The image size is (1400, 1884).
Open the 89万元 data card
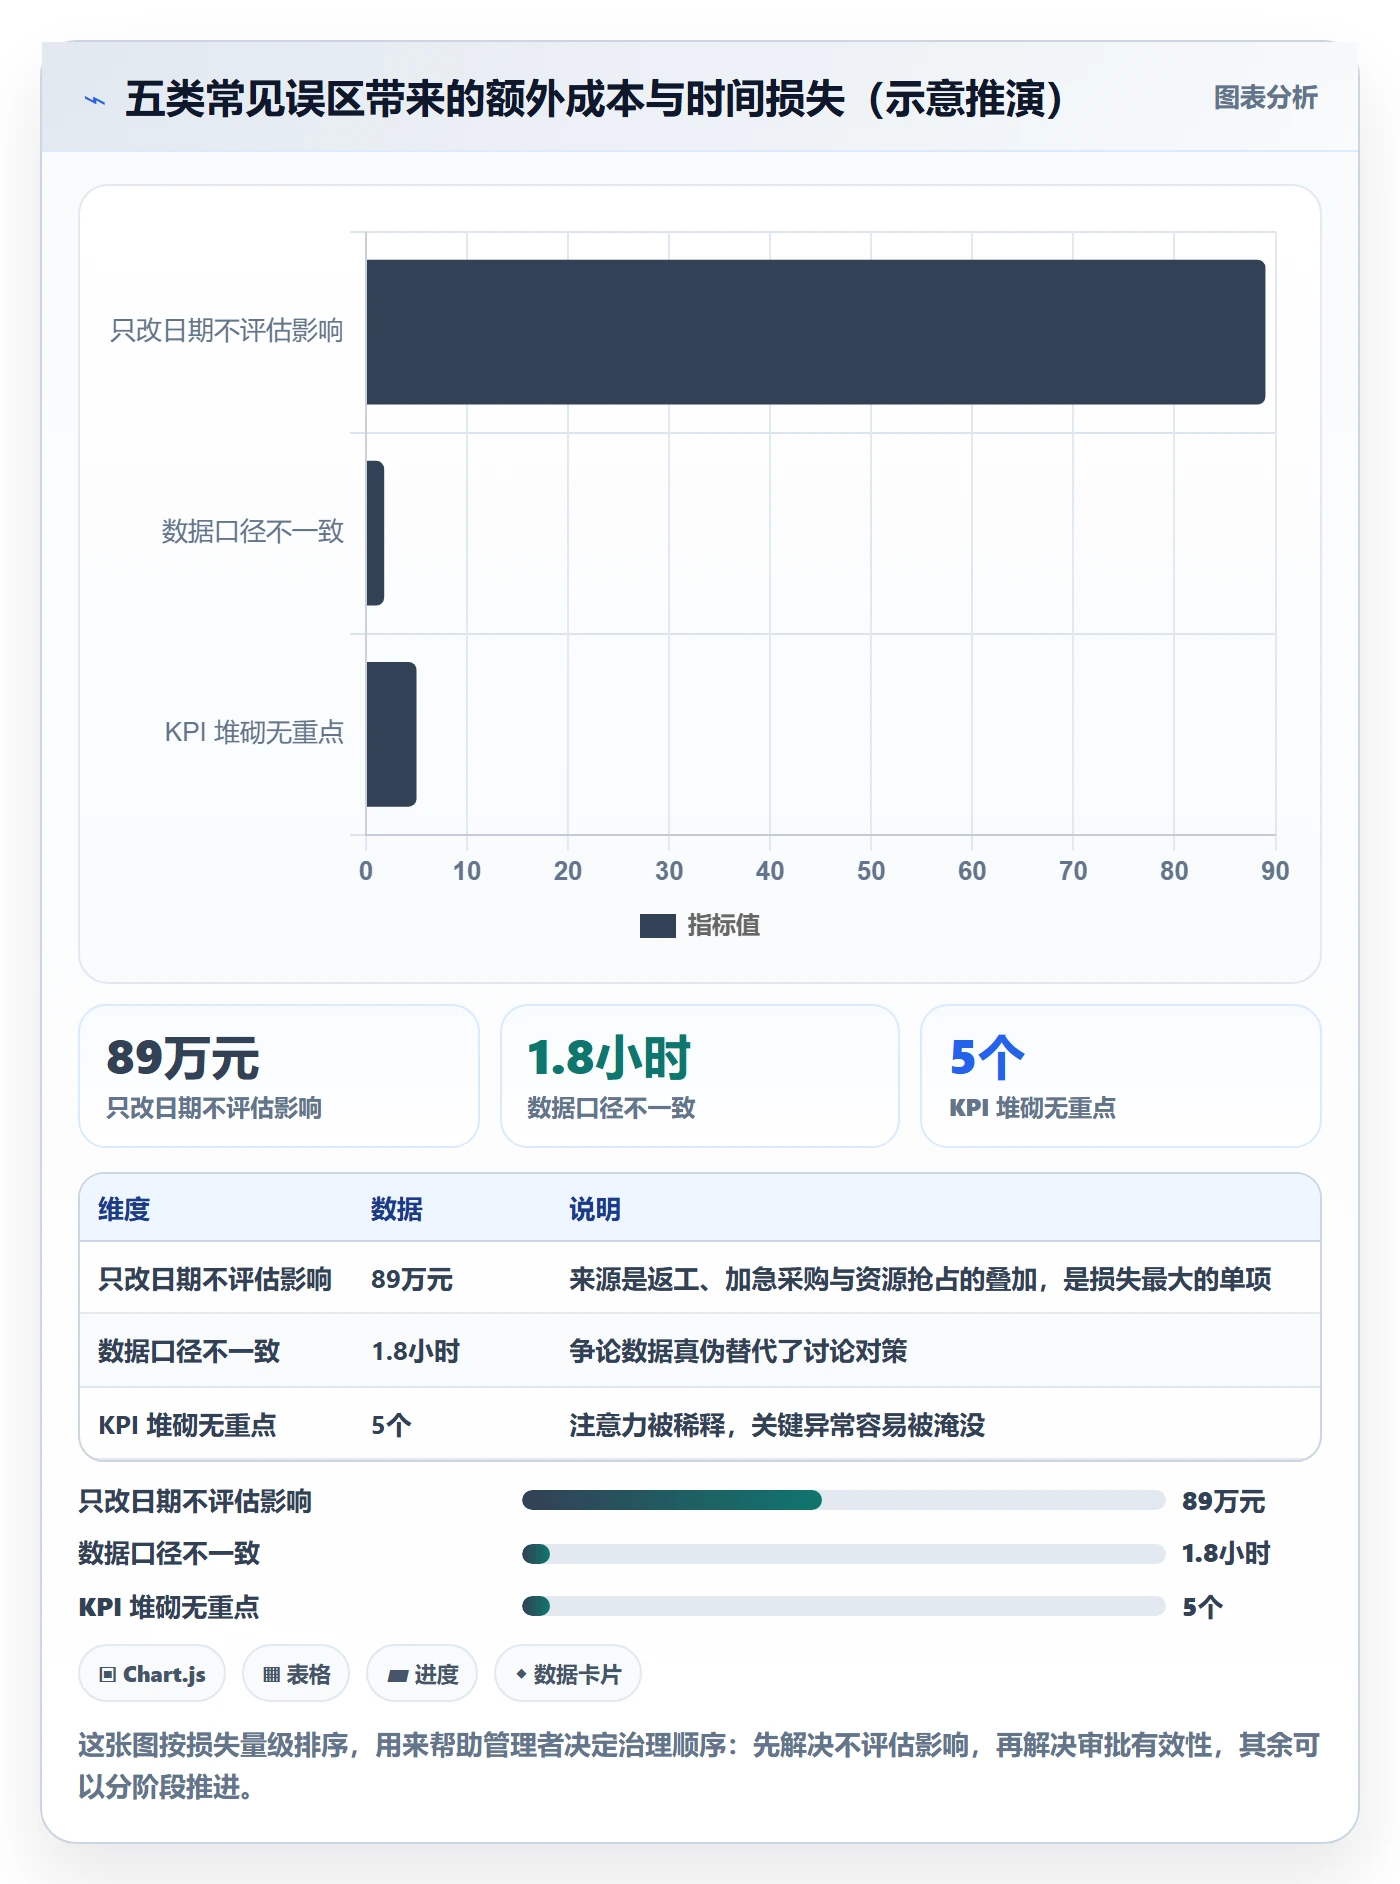[x=279, y=1076]
